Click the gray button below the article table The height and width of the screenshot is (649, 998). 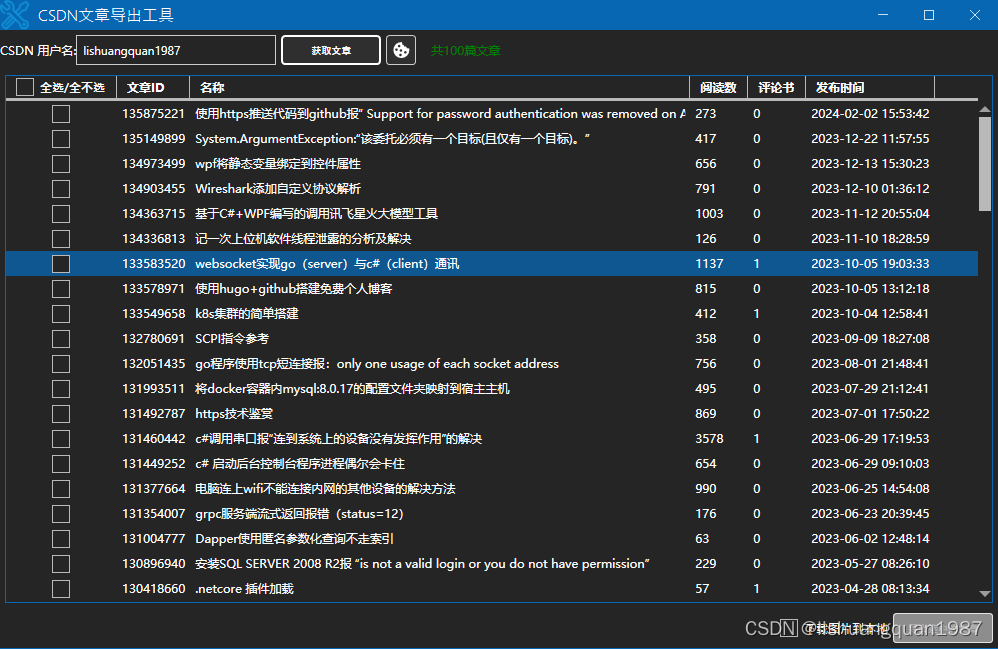coord(942,627)
